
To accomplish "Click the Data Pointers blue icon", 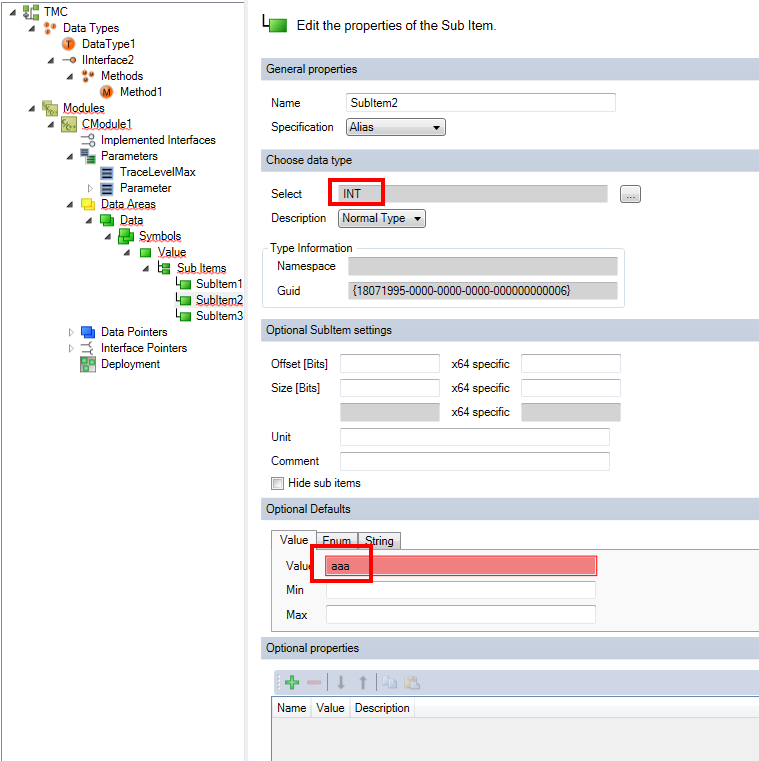I will point(88,332).
